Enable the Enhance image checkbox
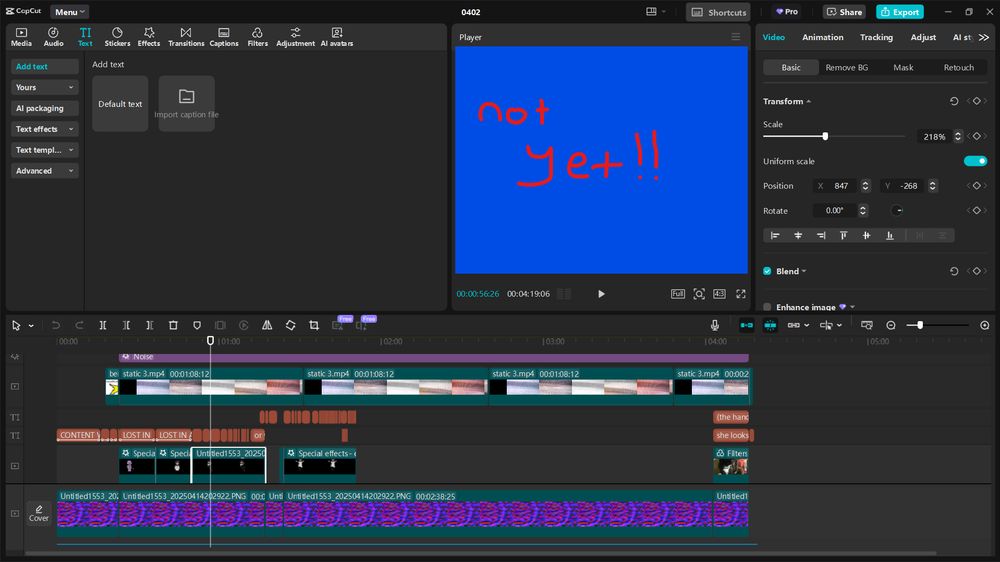This screenshot has height=562, width=1000. pos(767,307)
